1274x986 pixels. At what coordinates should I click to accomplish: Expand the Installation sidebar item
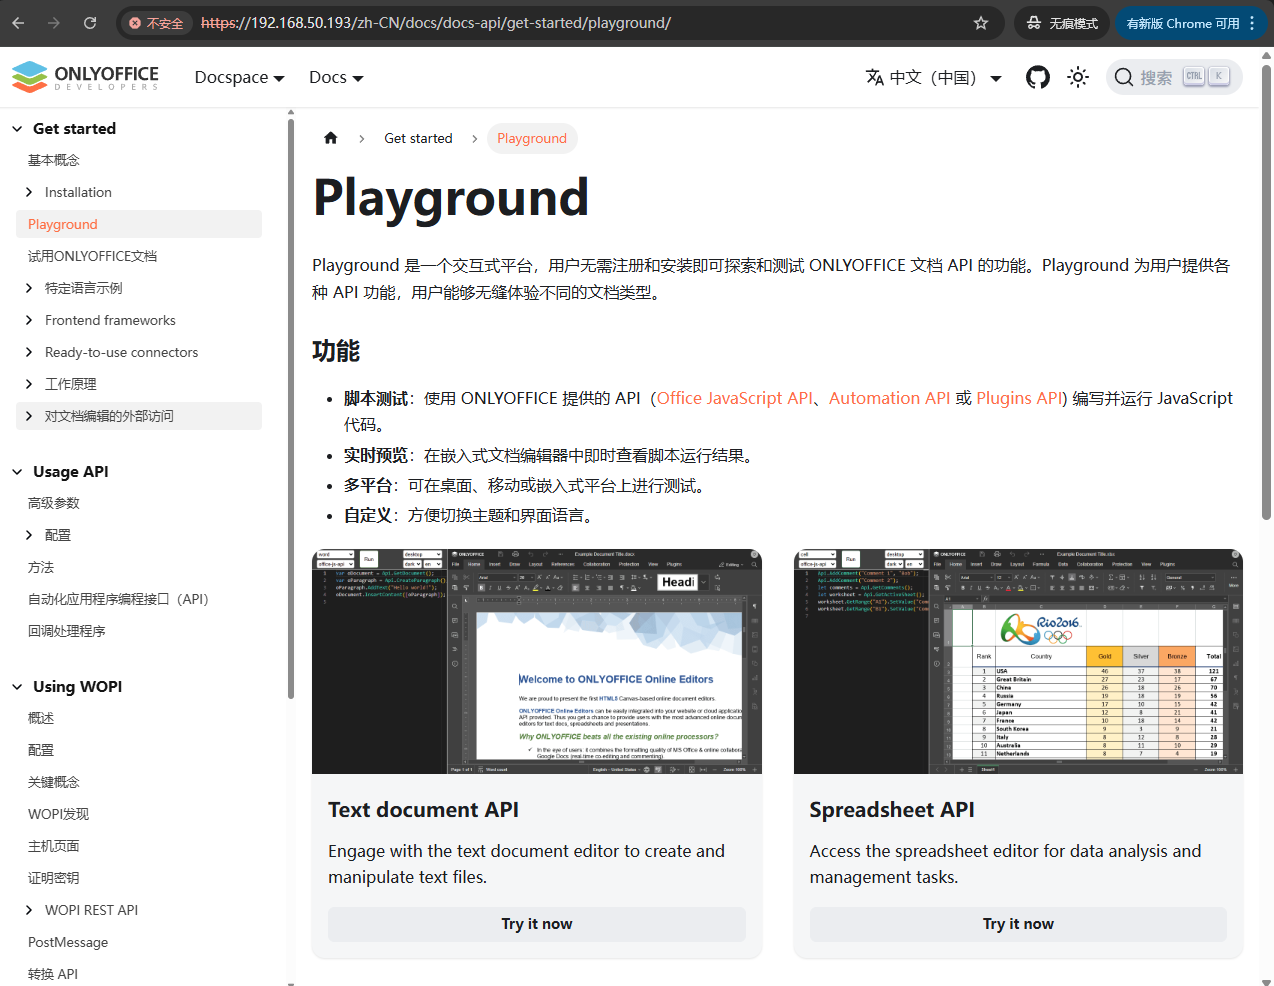(x=29, y=192)
